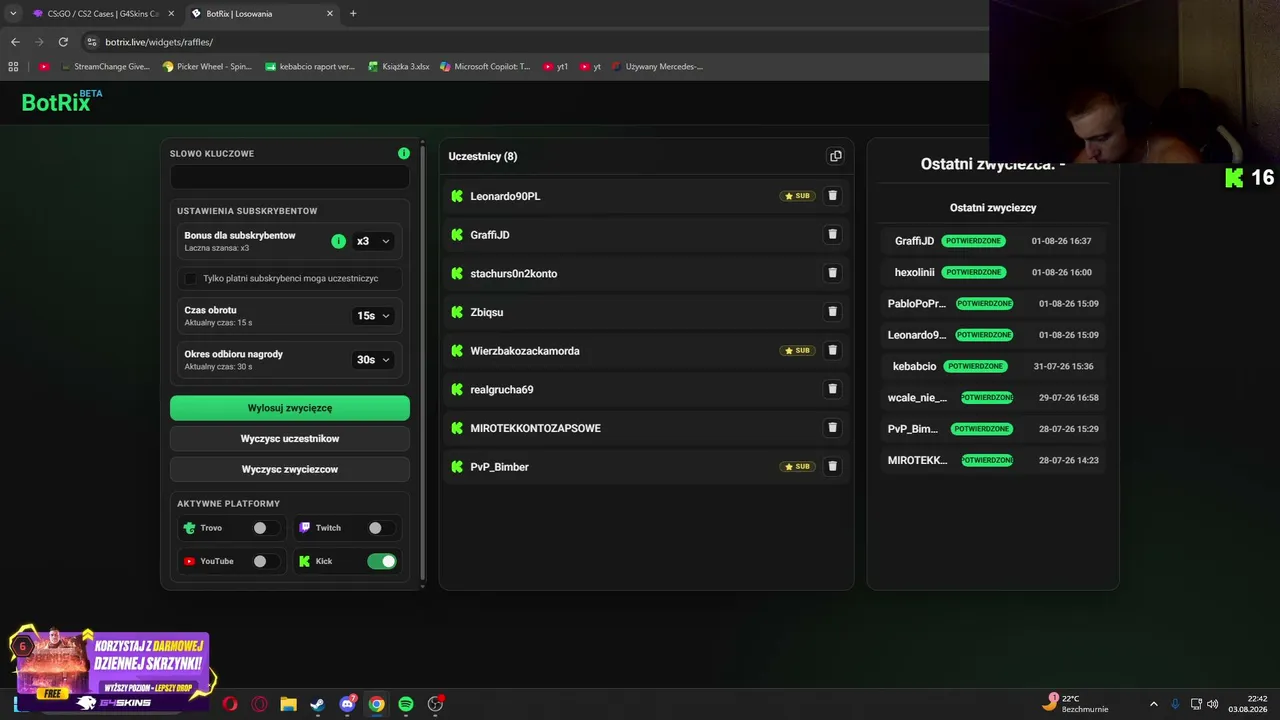Disable the Kick platform toggle
1280x720 pixels.
point(382,561)
